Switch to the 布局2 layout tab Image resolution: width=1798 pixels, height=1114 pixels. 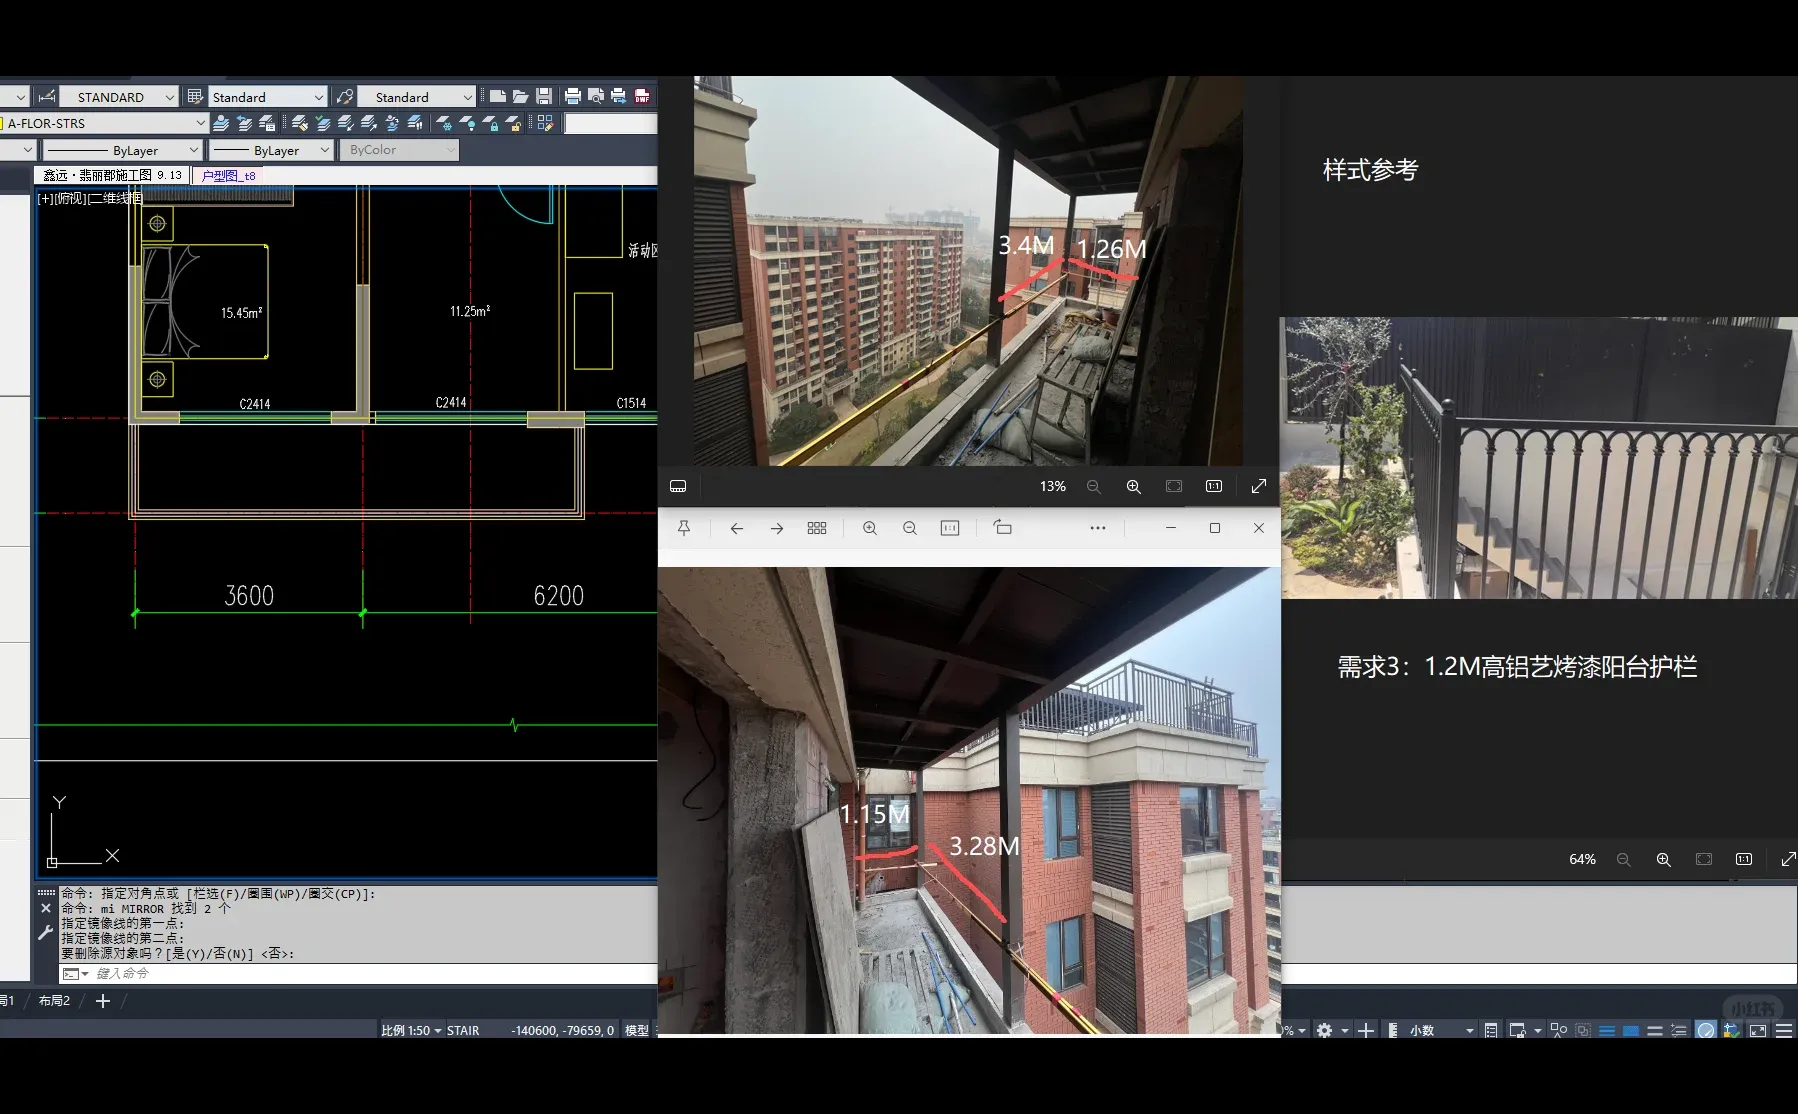point(54,1000)
